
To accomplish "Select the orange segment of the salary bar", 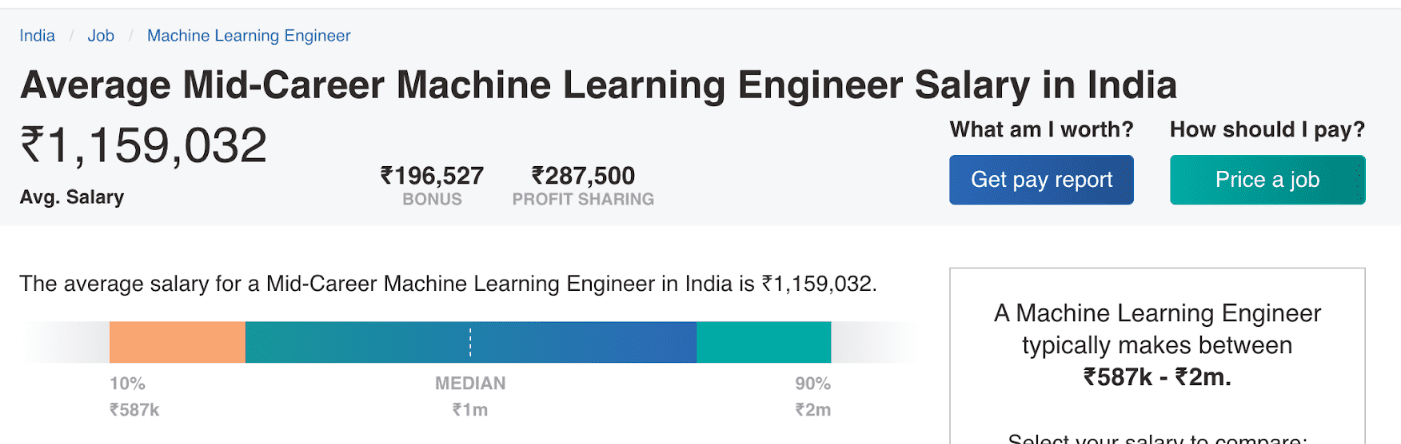I will click(x=177, y=342).
